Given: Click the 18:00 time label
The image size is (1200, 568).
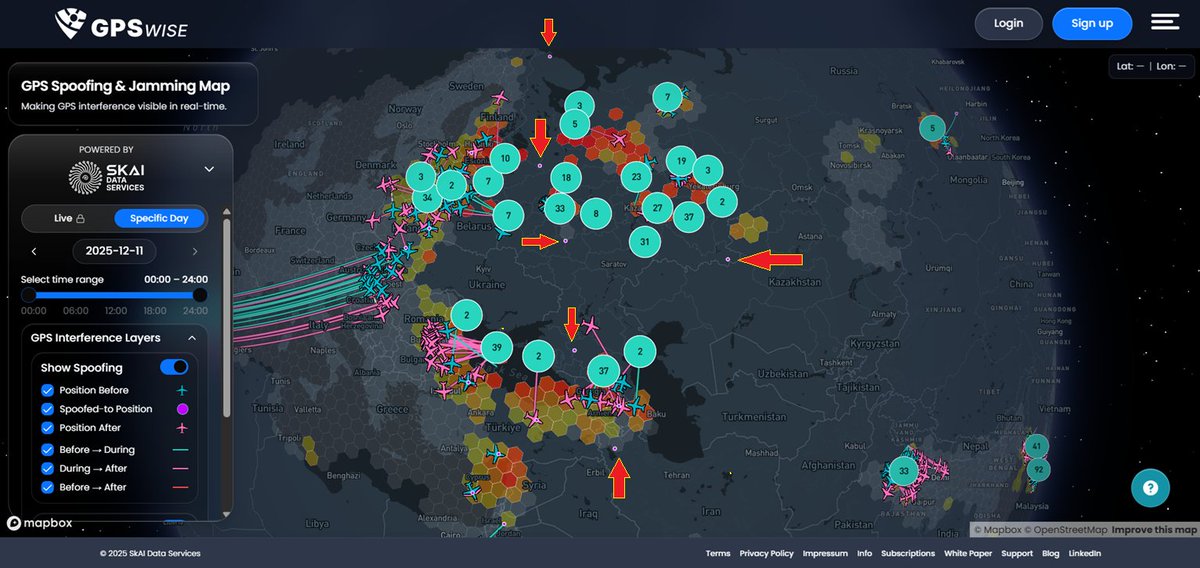Looking at the screenshot, I should [x=155, y=310].
